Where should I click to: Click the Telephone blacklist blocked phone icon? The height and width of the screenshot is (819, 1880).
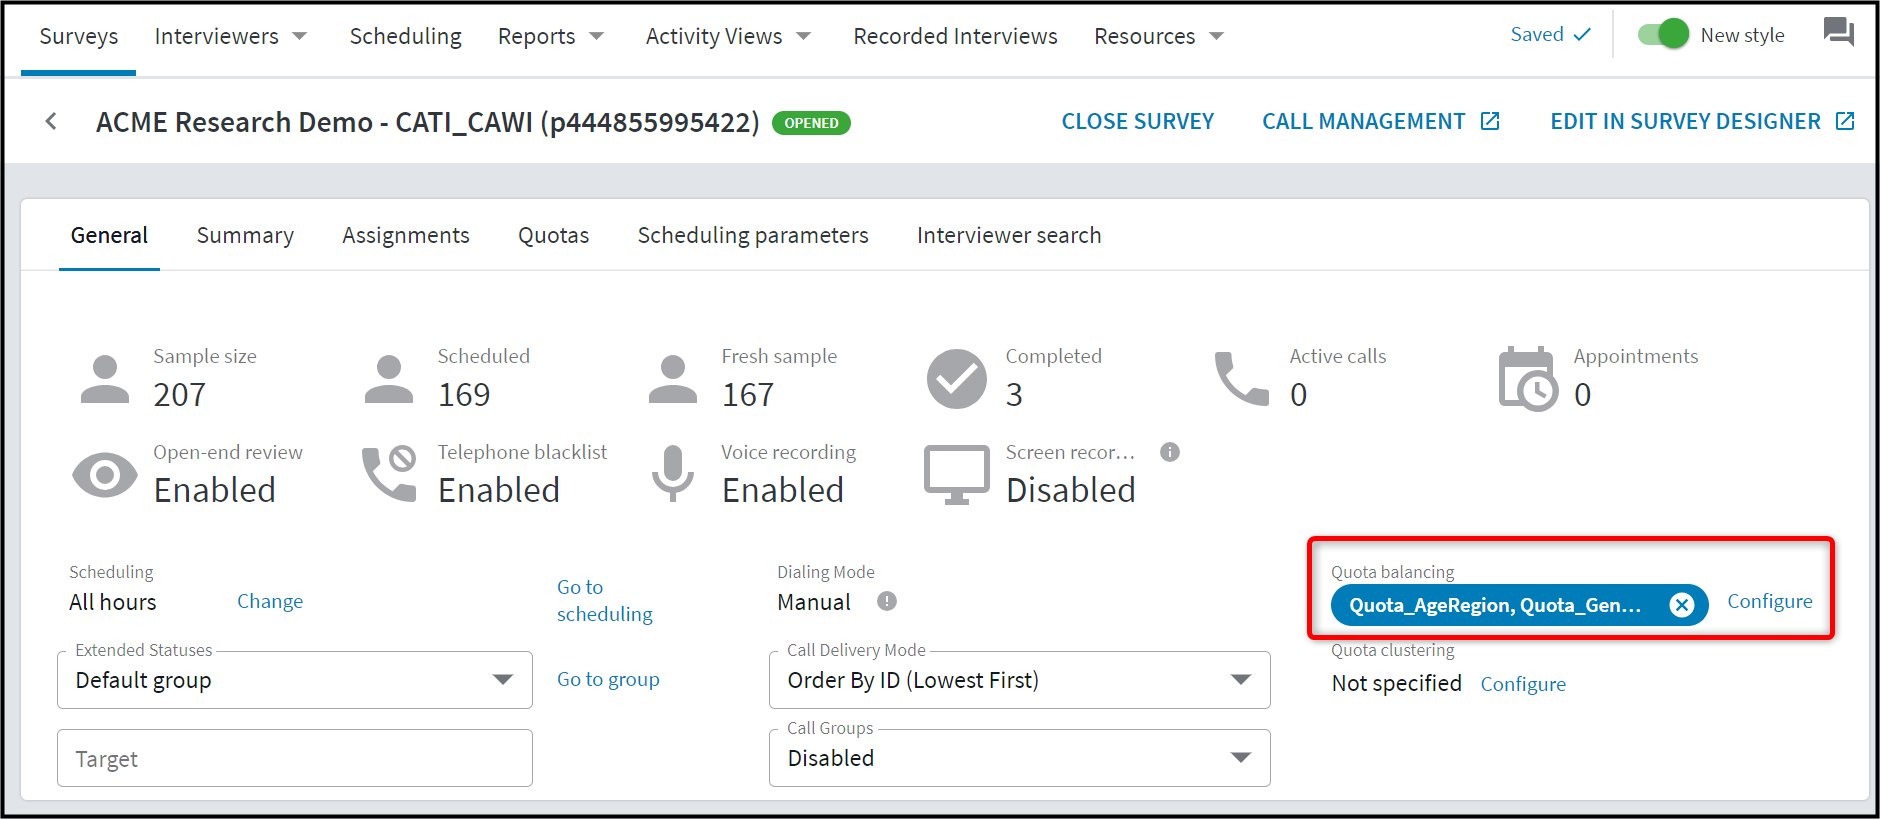click(x=389, y=474)
